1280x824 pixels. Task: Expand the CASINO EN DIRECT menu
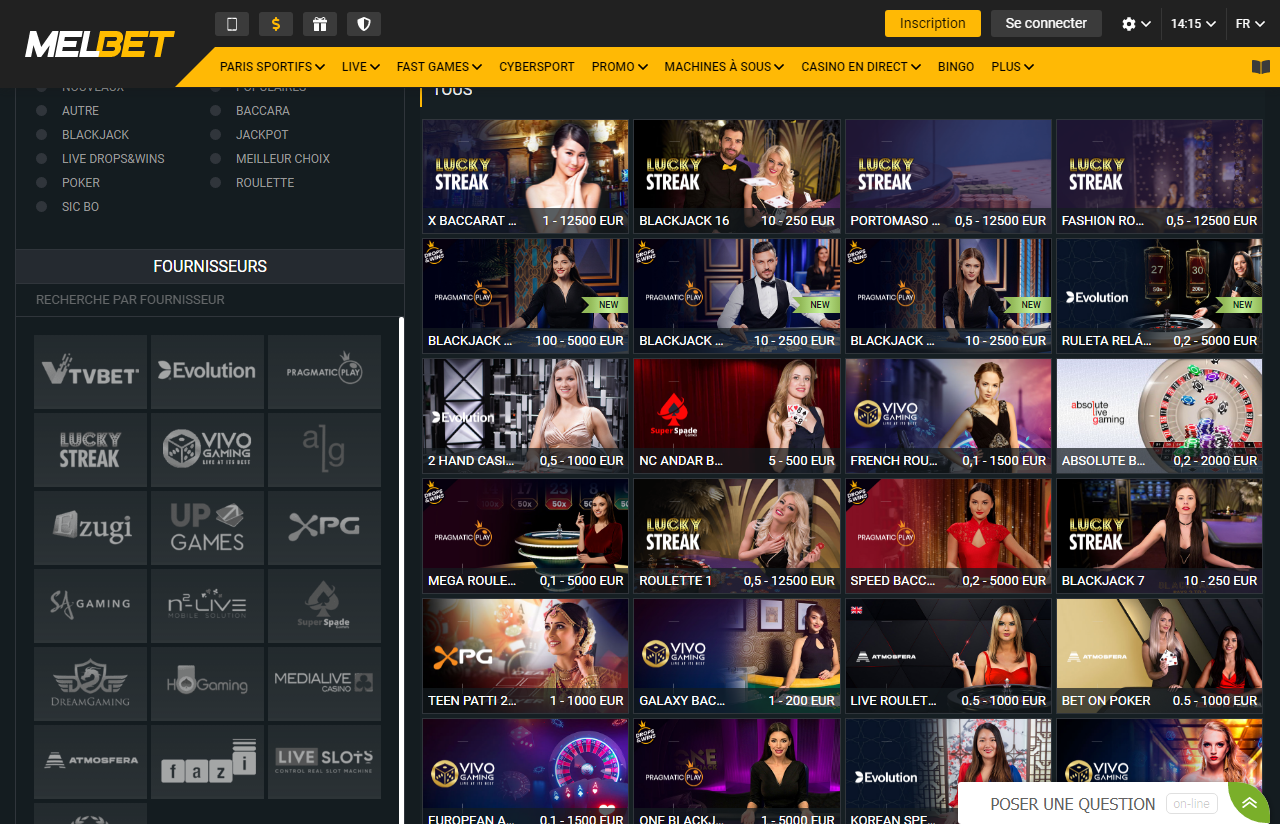point(861,67)
